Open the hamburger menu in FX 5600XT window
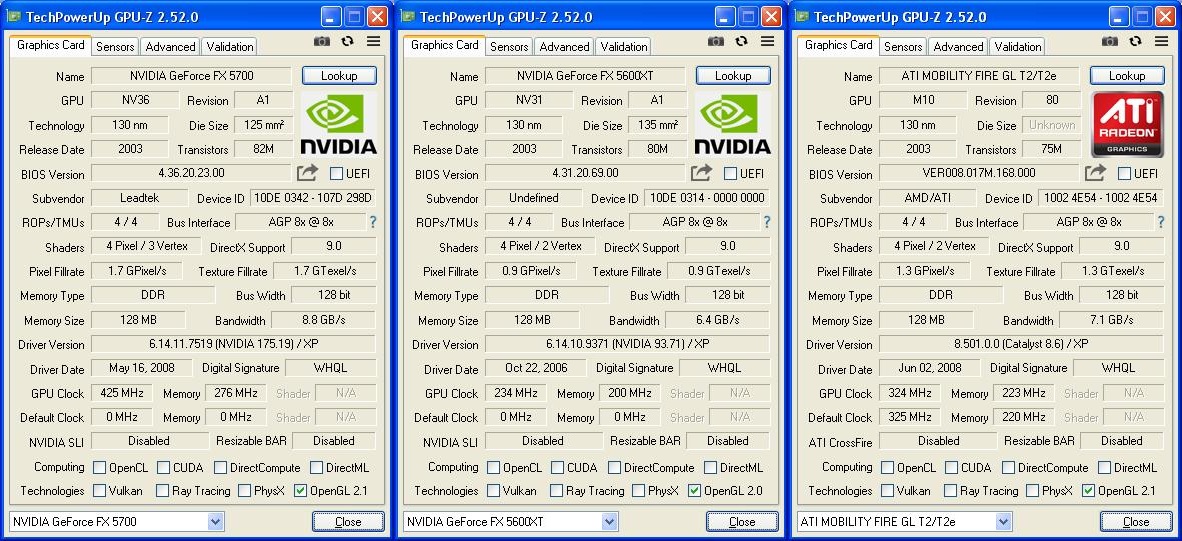 [x=767, y=41]
